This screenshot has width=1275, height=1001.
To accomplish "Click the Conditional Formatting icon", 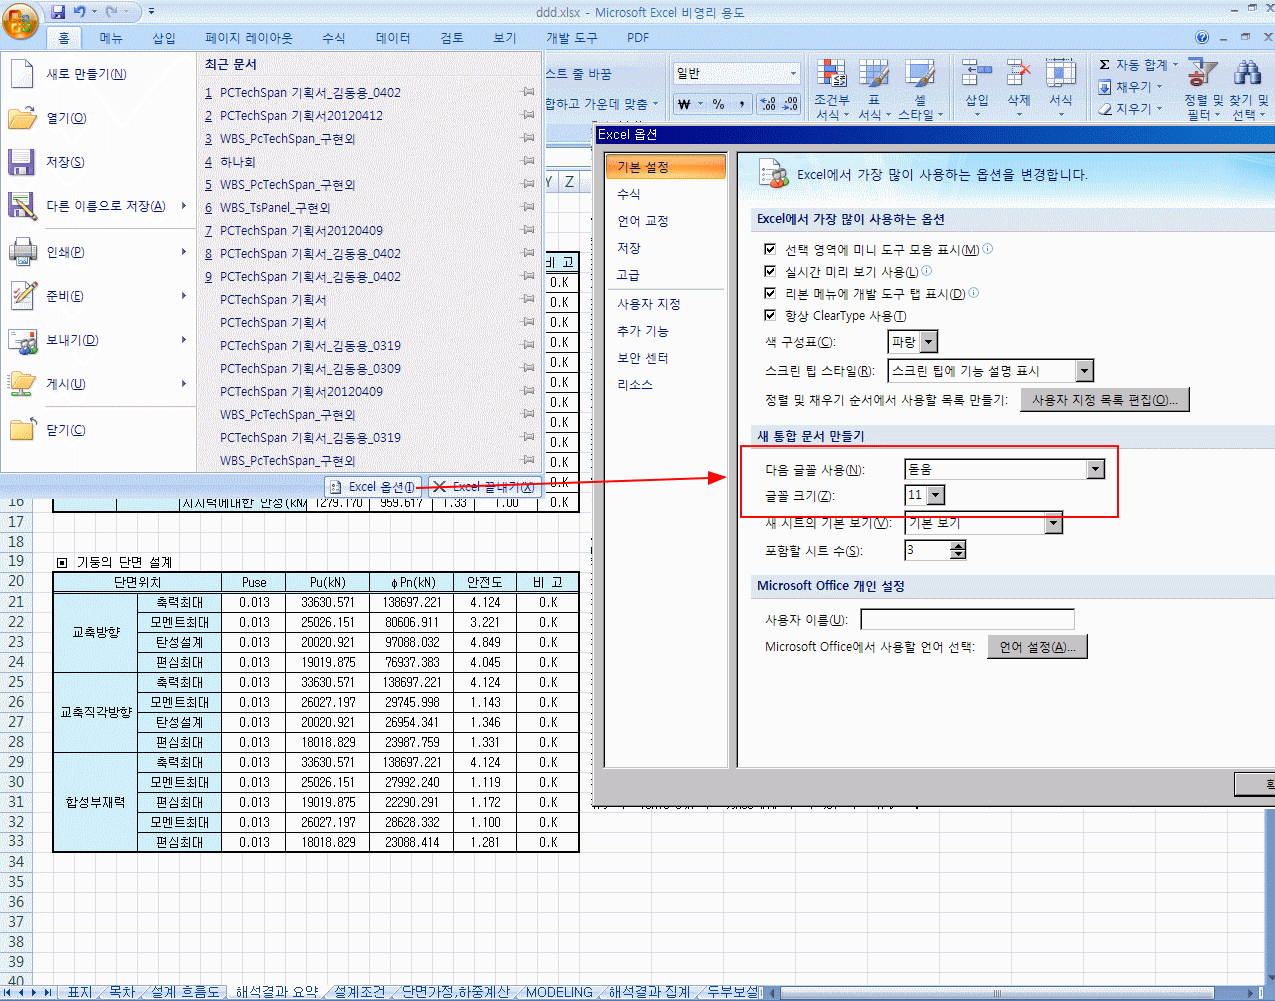I will coord(831,74).
